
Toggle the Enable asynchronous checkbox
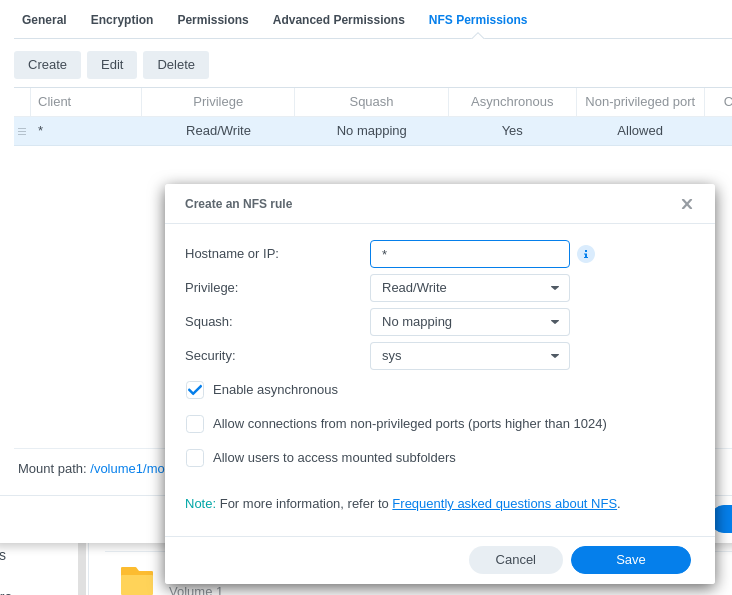(x=195, y=390)
